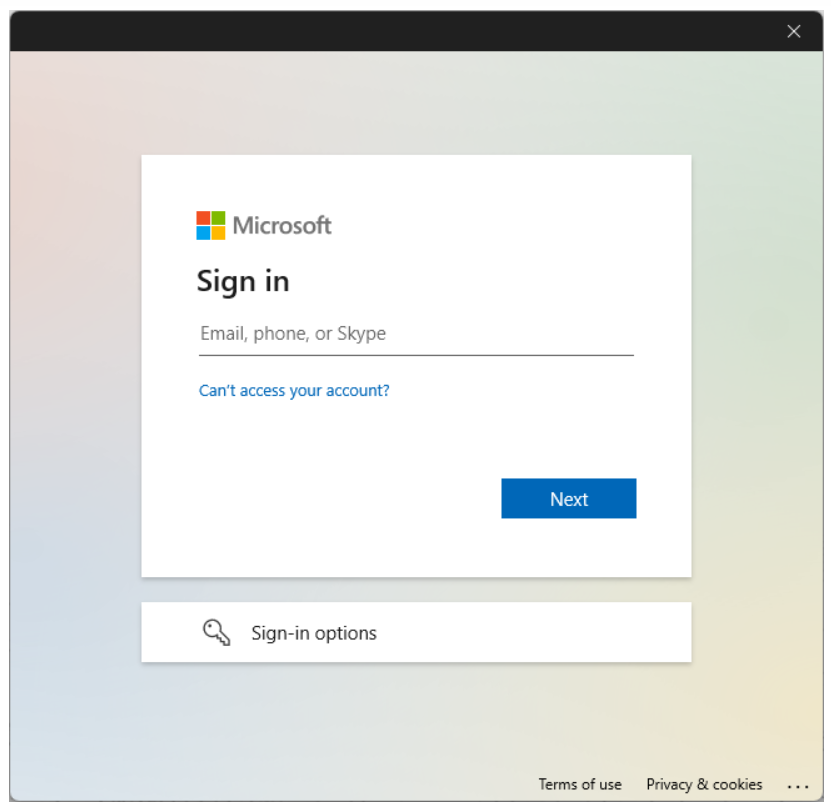Click the Microsoft wordmark text
The width and height of the screenshot is (831, 808).
(282, 226)
